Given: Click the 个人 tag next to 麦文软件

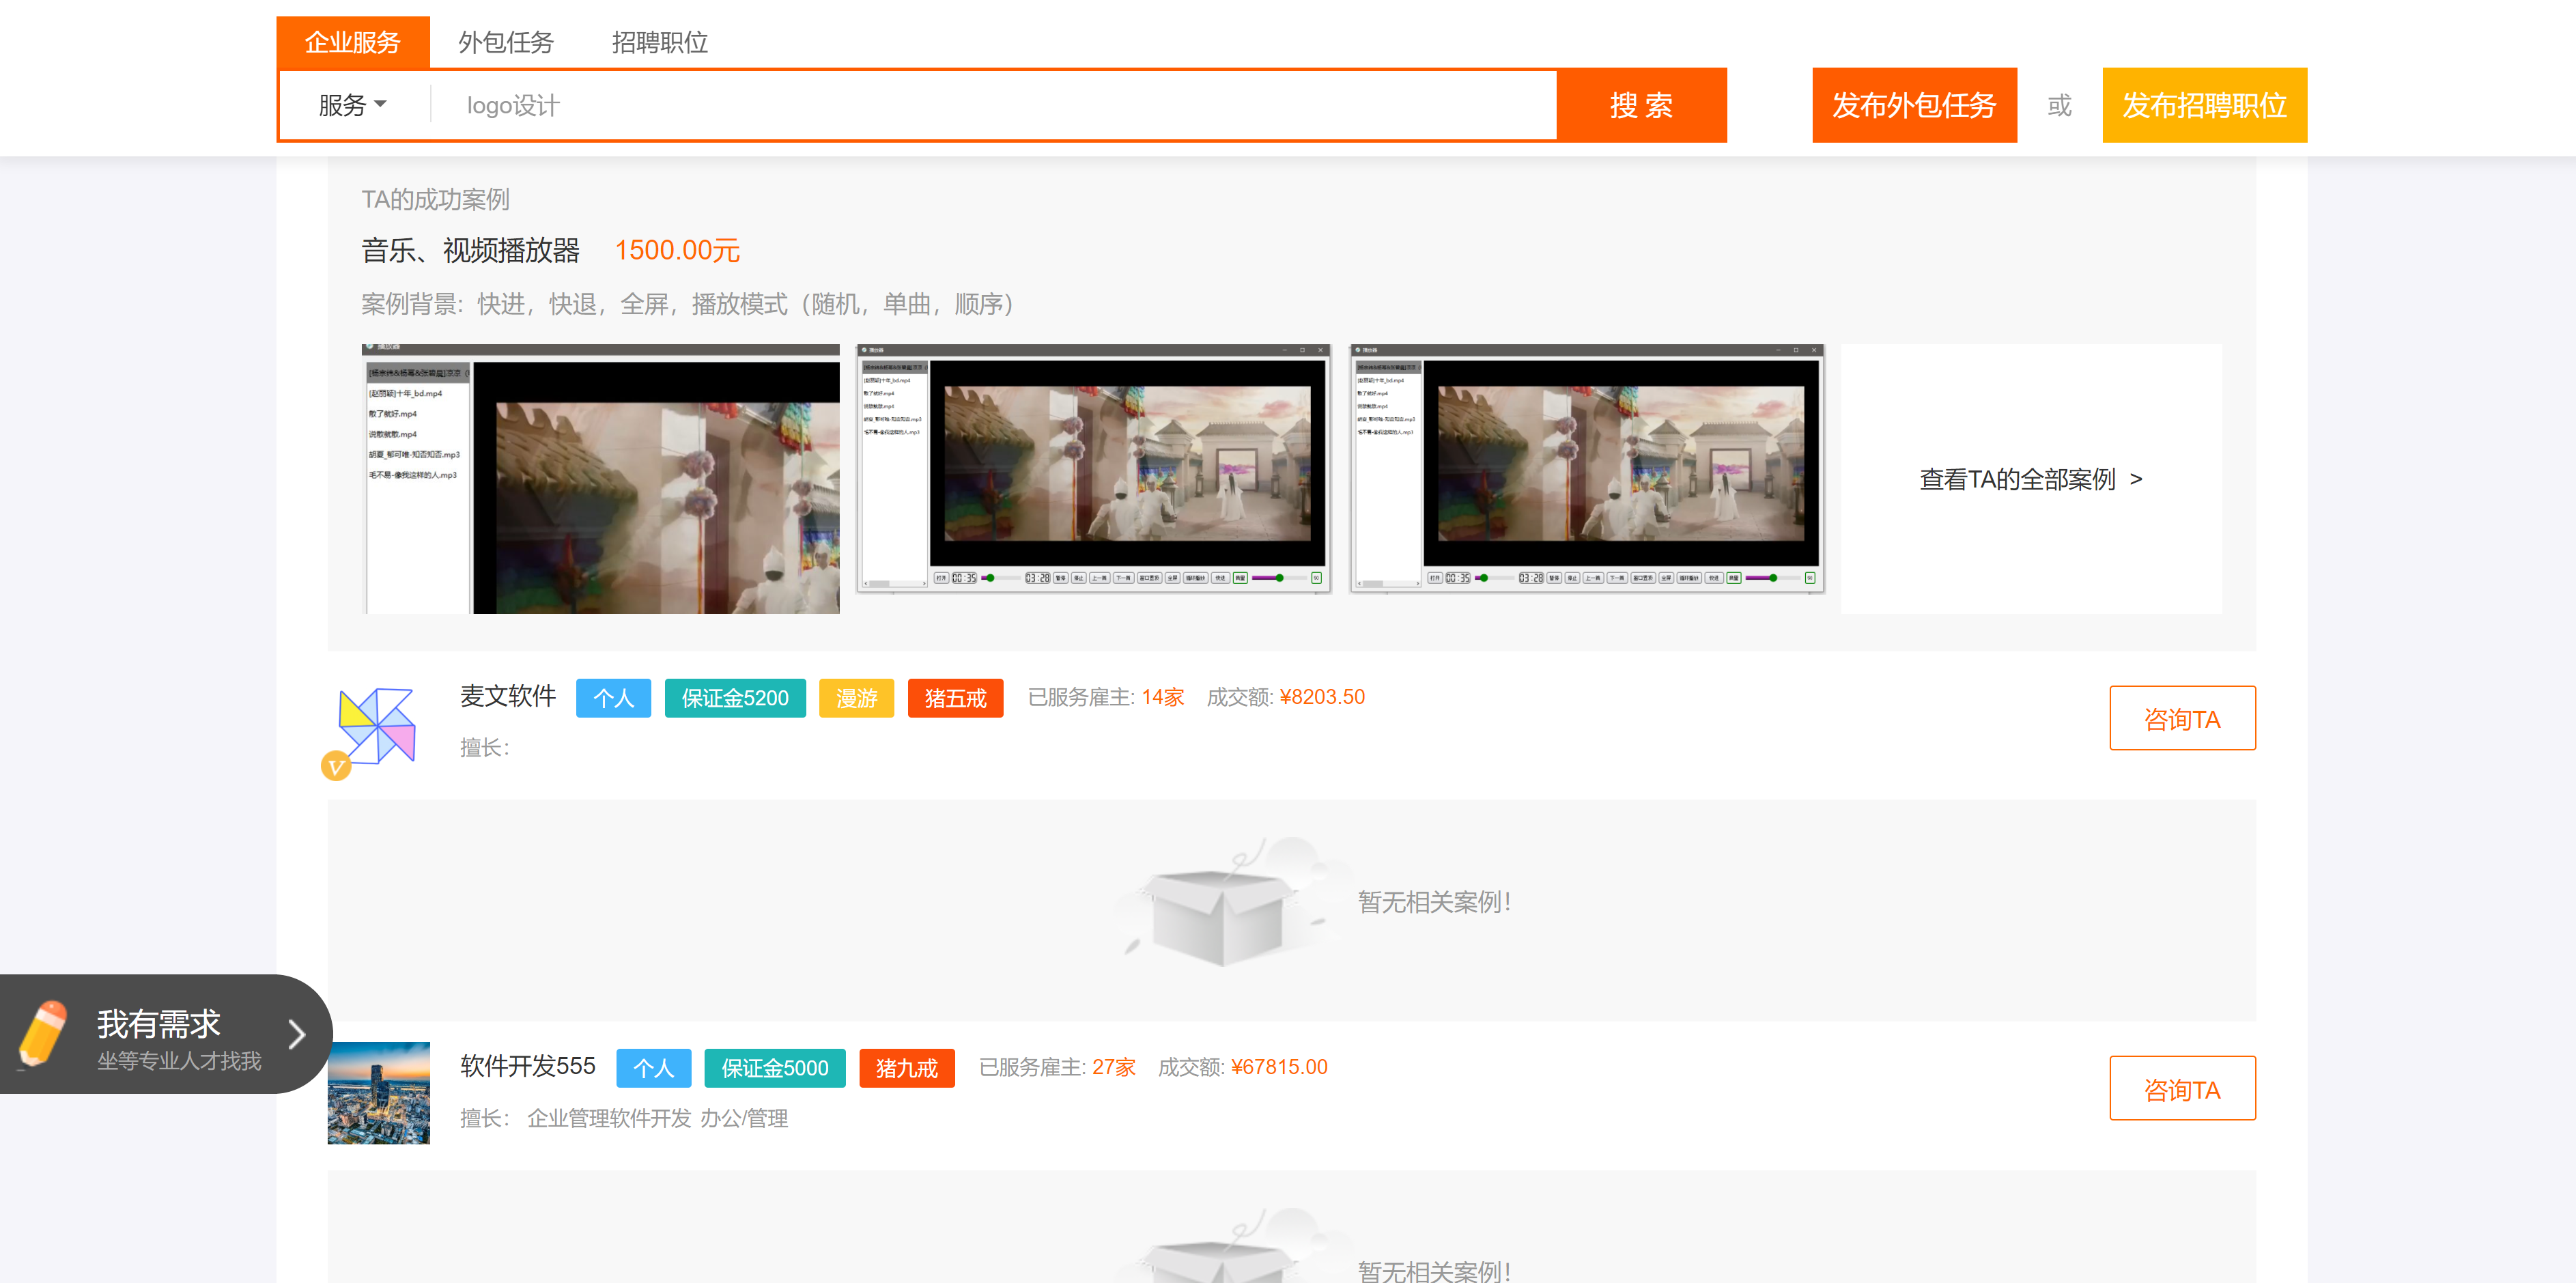Looking at the screenshot, I should [x=613, y=698].
